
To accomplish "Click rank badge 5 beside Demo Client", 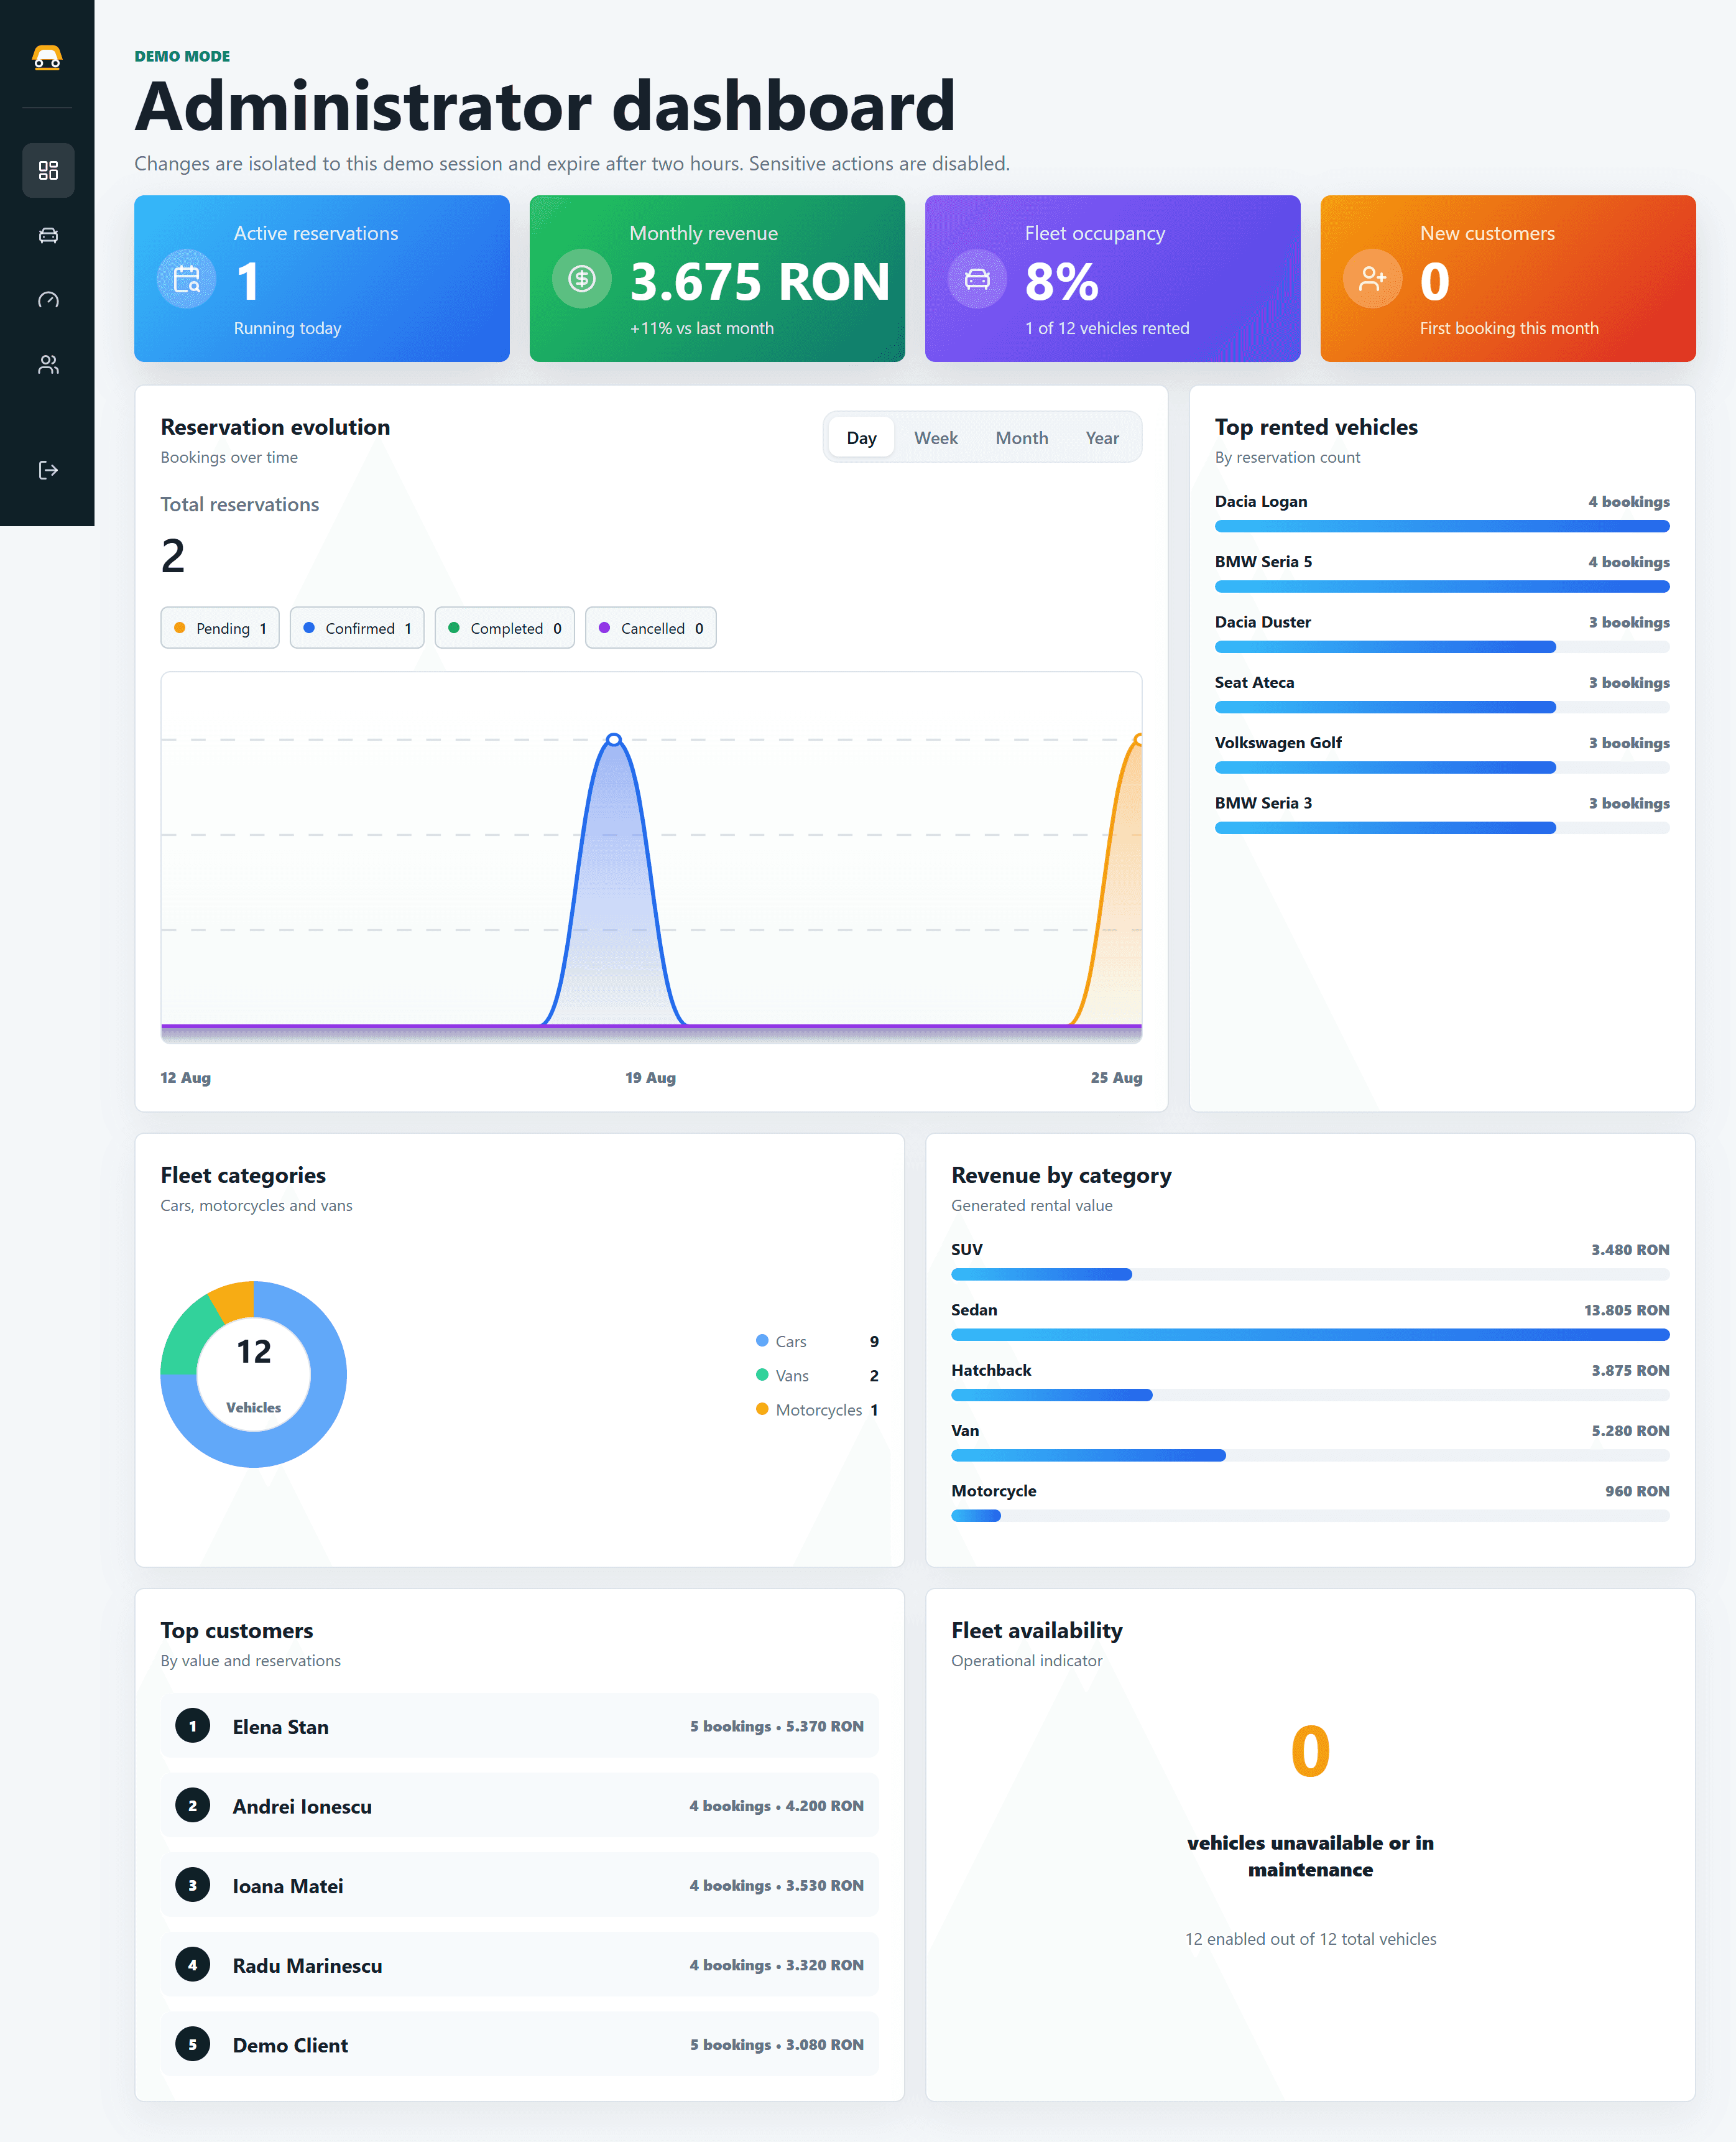I will 192,2044.
